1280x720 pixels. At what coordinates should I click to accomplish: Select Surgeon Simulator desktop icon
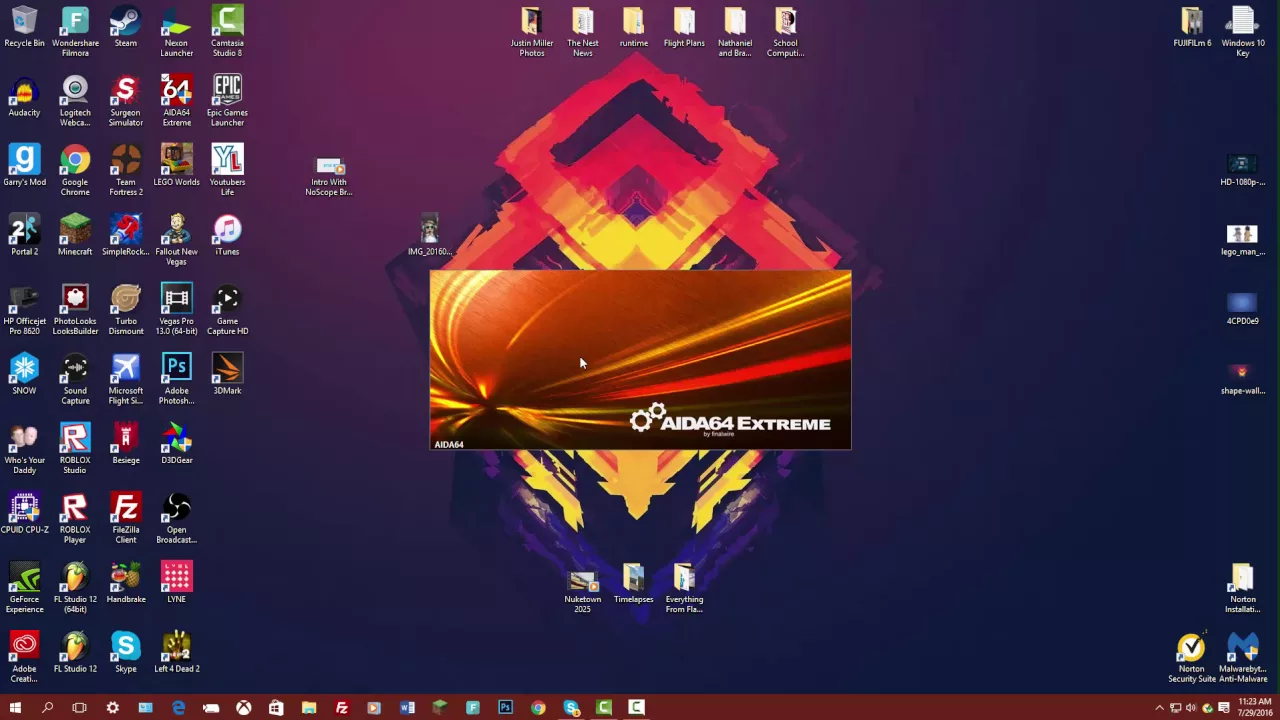click(x=125, y=102)
